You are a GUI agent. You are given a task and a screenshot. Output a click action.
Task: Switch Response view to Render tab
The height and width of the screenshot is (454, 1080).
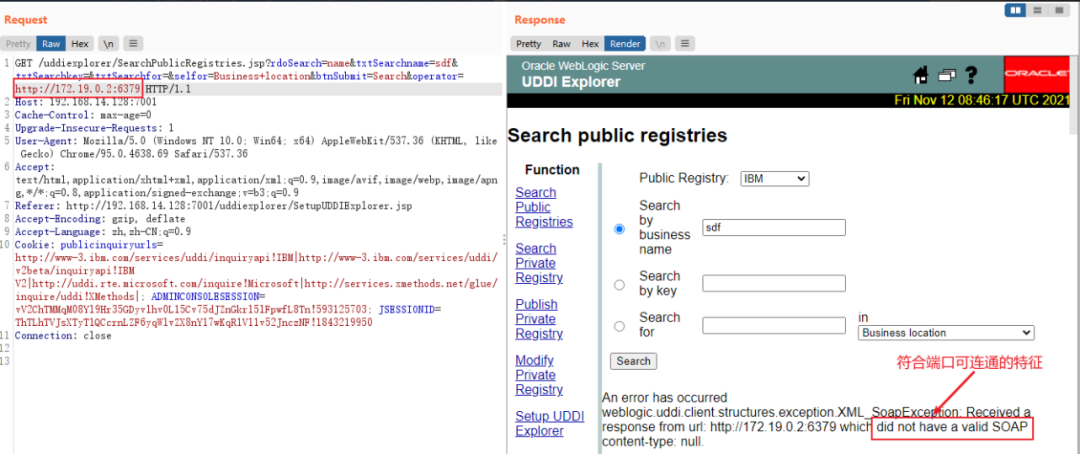(625, 43)
